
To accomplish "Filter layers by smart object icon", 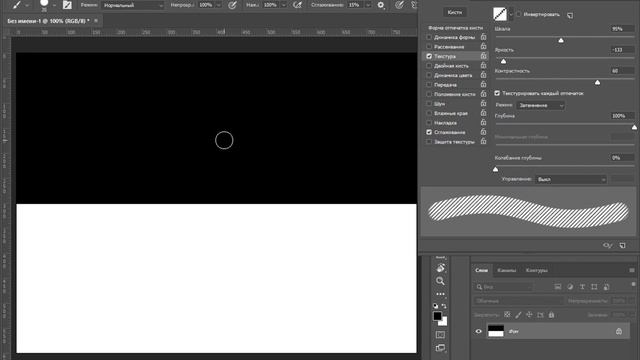I will tap(607, 287).
